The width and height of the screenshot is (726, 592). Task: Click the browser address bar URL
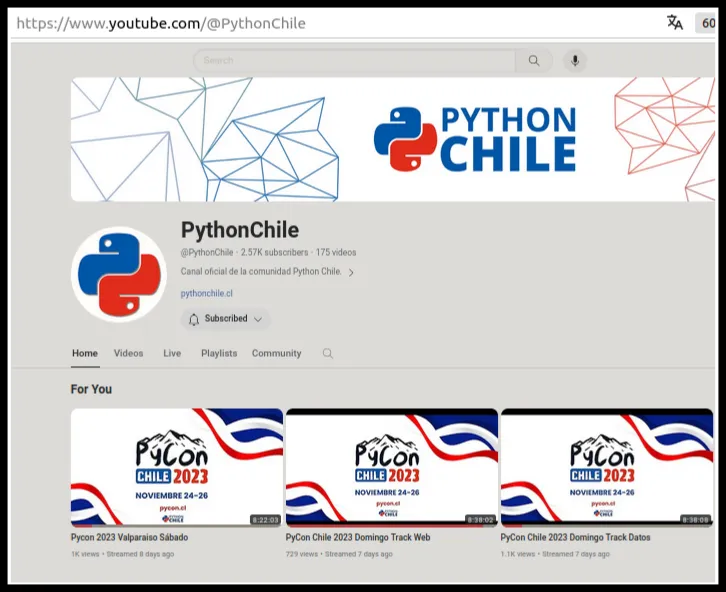(161, 23)
